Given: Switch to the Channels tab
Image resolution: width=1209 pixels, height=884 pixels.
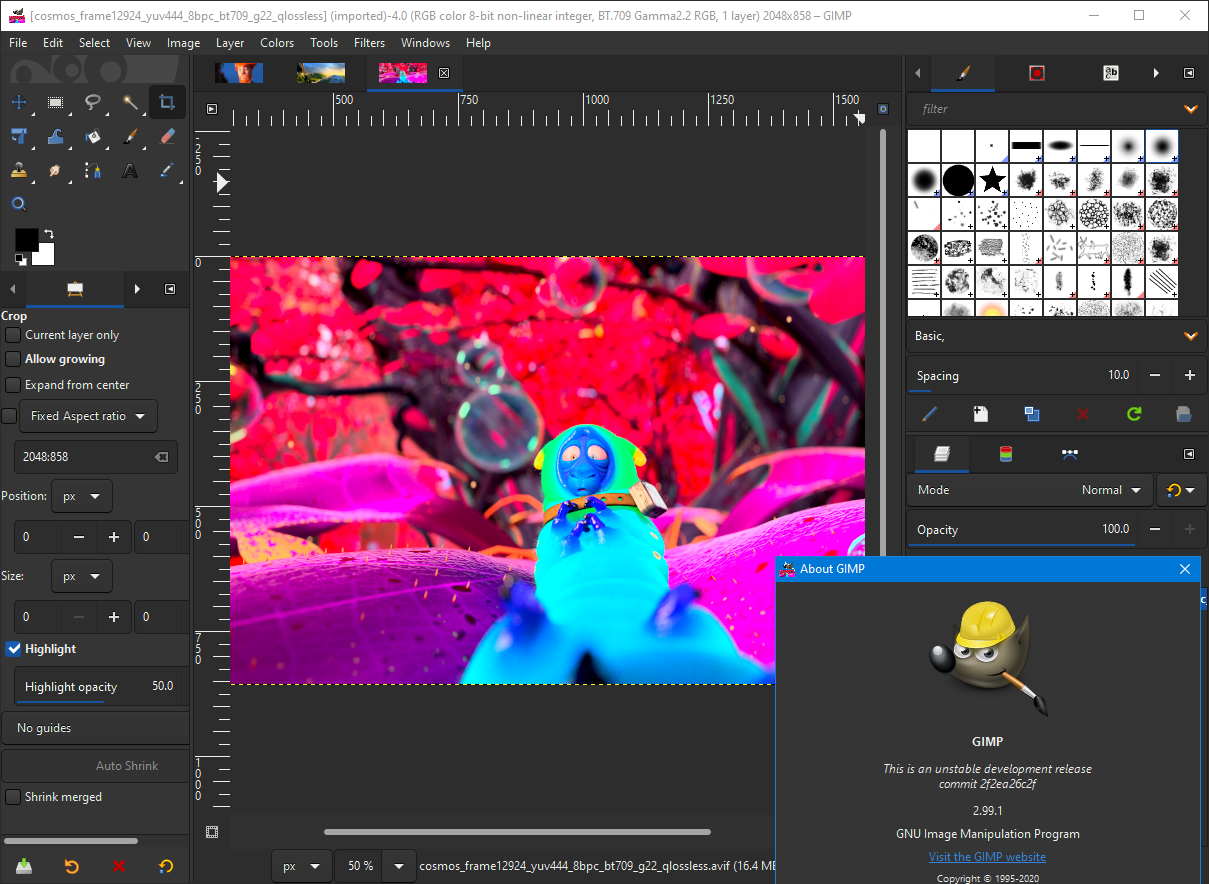Looking at the screenshot, I should 1006,454.
